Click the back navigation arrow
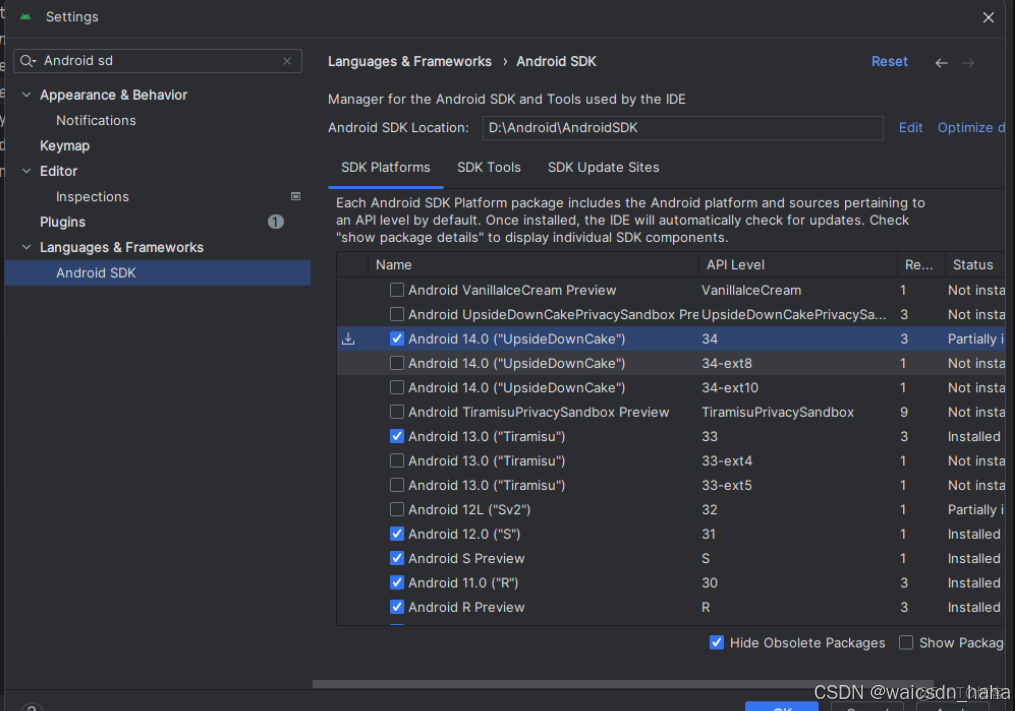Viewport: 1015px width, 711px height. pyautogui.click(x=941, y=61)
